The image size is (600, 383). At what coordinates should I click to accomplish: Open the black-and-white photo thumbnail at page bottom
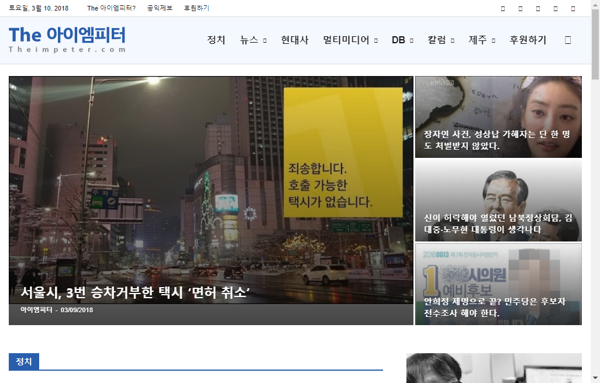point(494,368)
